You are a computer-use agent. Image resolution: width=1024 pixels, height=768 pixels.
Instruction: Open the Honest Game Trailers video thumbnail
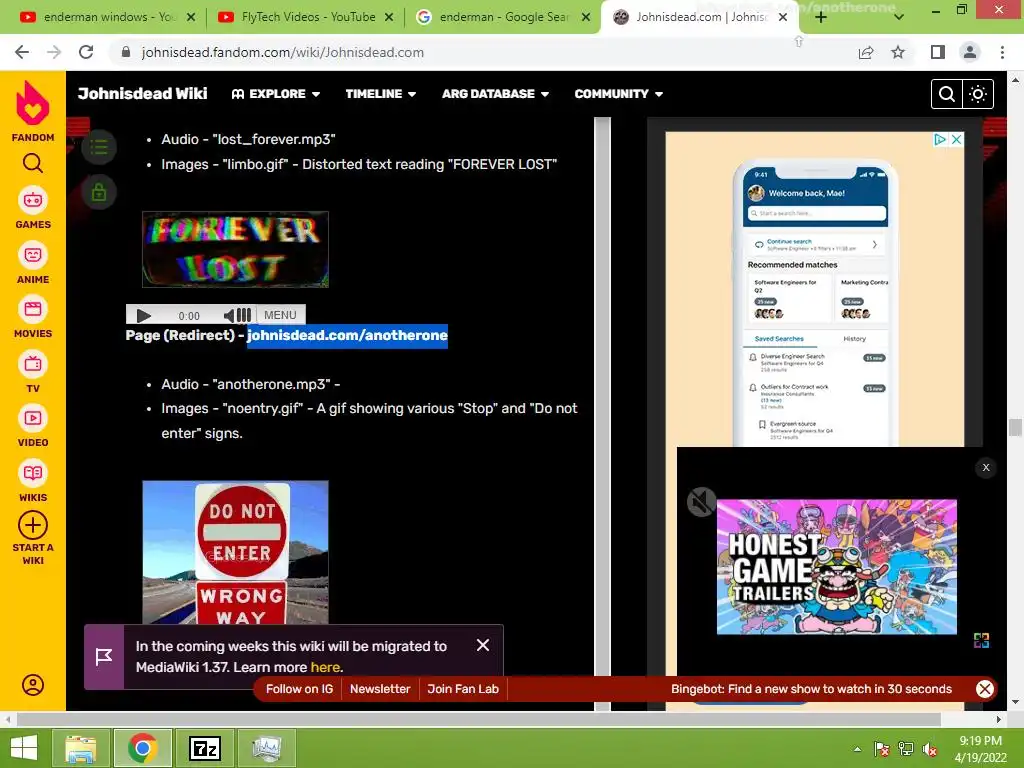pos(837,567)
